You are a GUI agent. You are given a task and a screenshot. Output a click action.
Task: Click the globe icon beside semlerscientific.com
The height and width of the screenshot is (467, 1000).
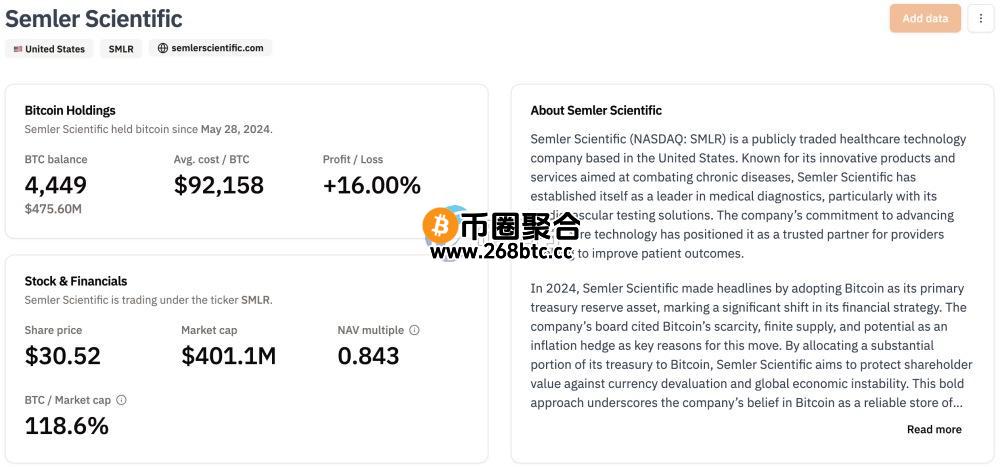(163, 48)
